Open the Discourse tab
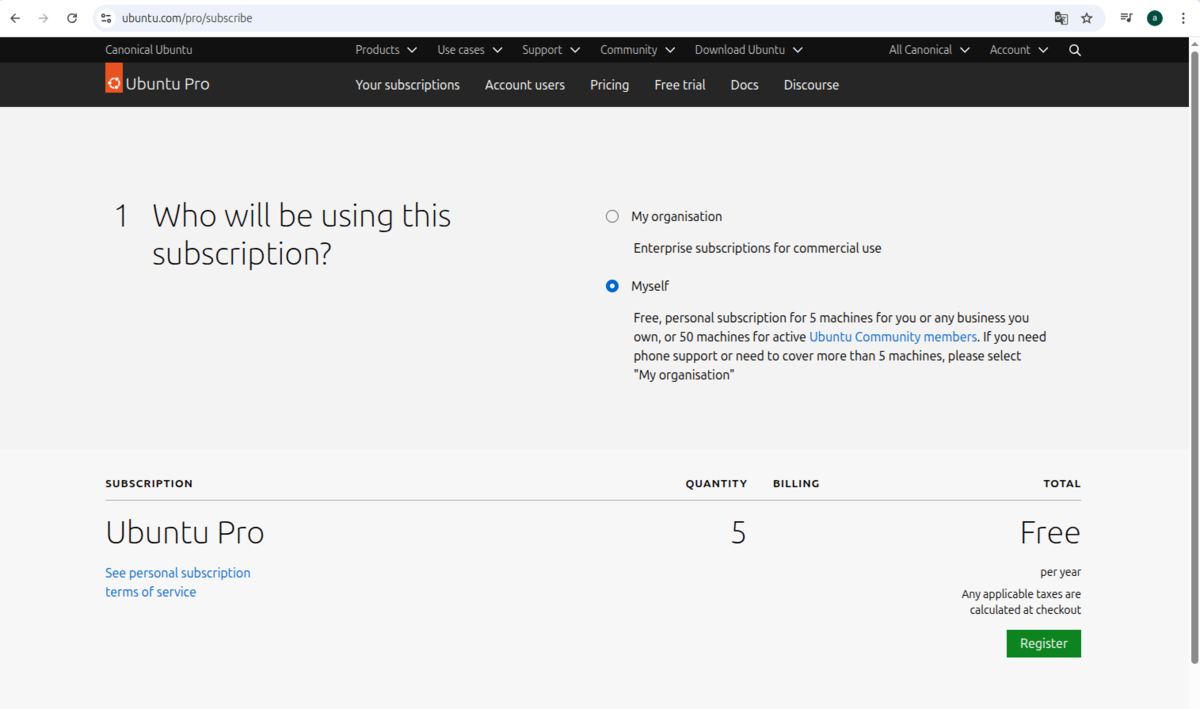This screenshot has height=709, width=1200. click(811, 85)
